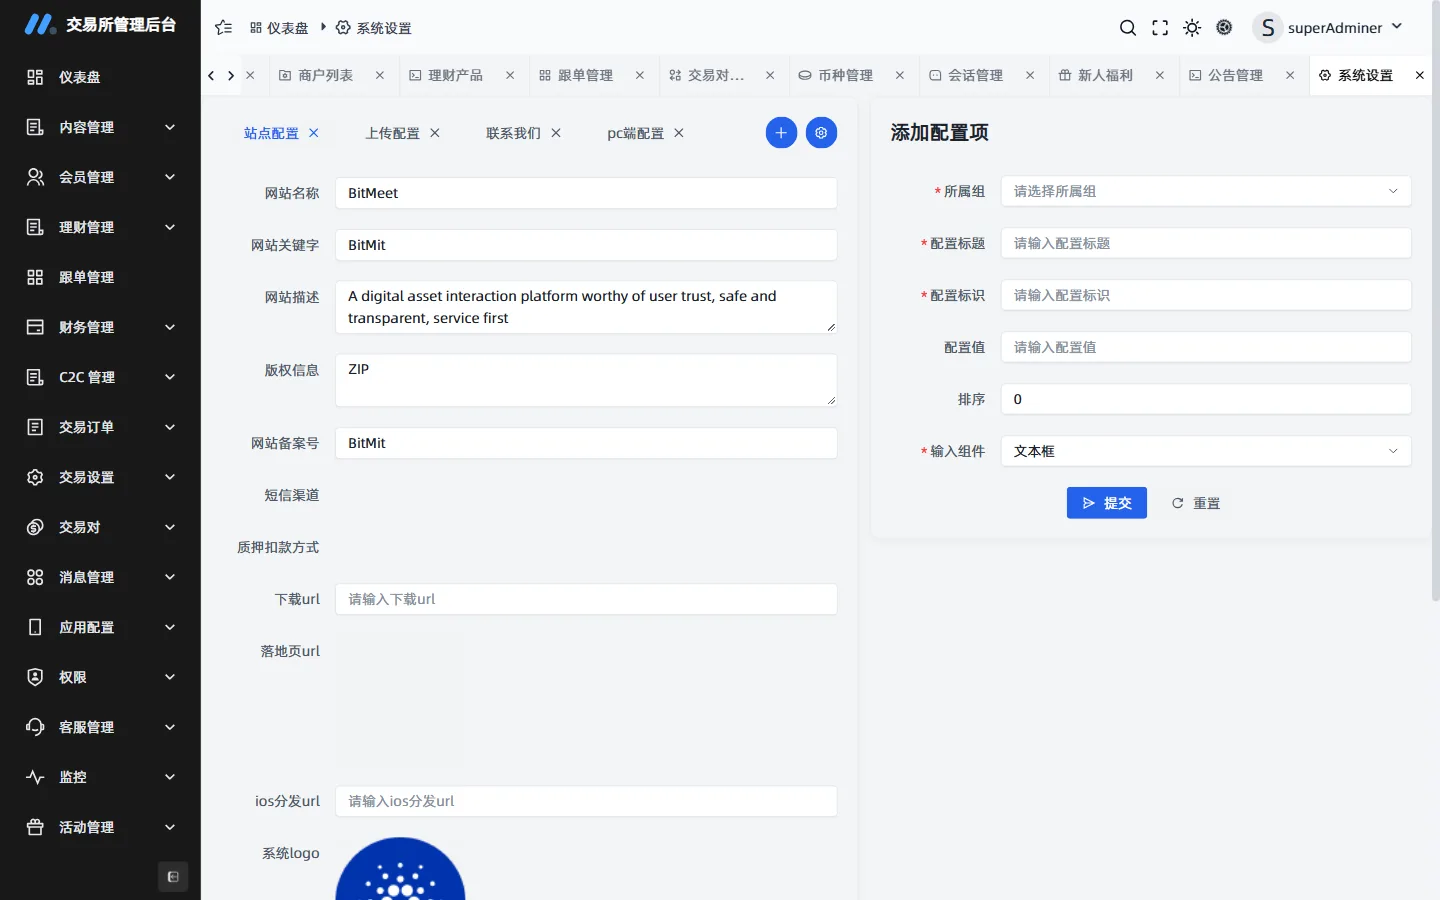
Task: Close the 商户列表 tab
Action: pos(380,75)
